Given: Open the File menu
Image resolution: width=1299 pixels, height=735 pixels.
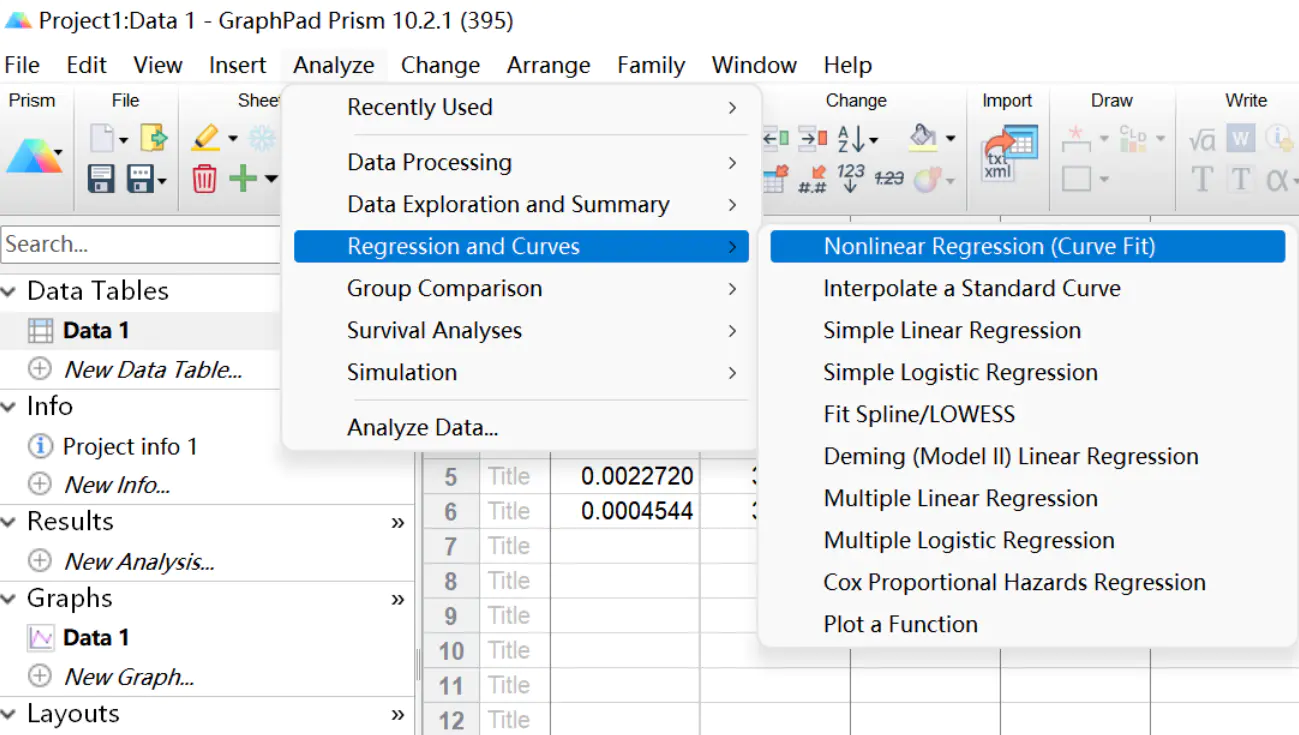Looking at the screenshot, I should [22, 65].
